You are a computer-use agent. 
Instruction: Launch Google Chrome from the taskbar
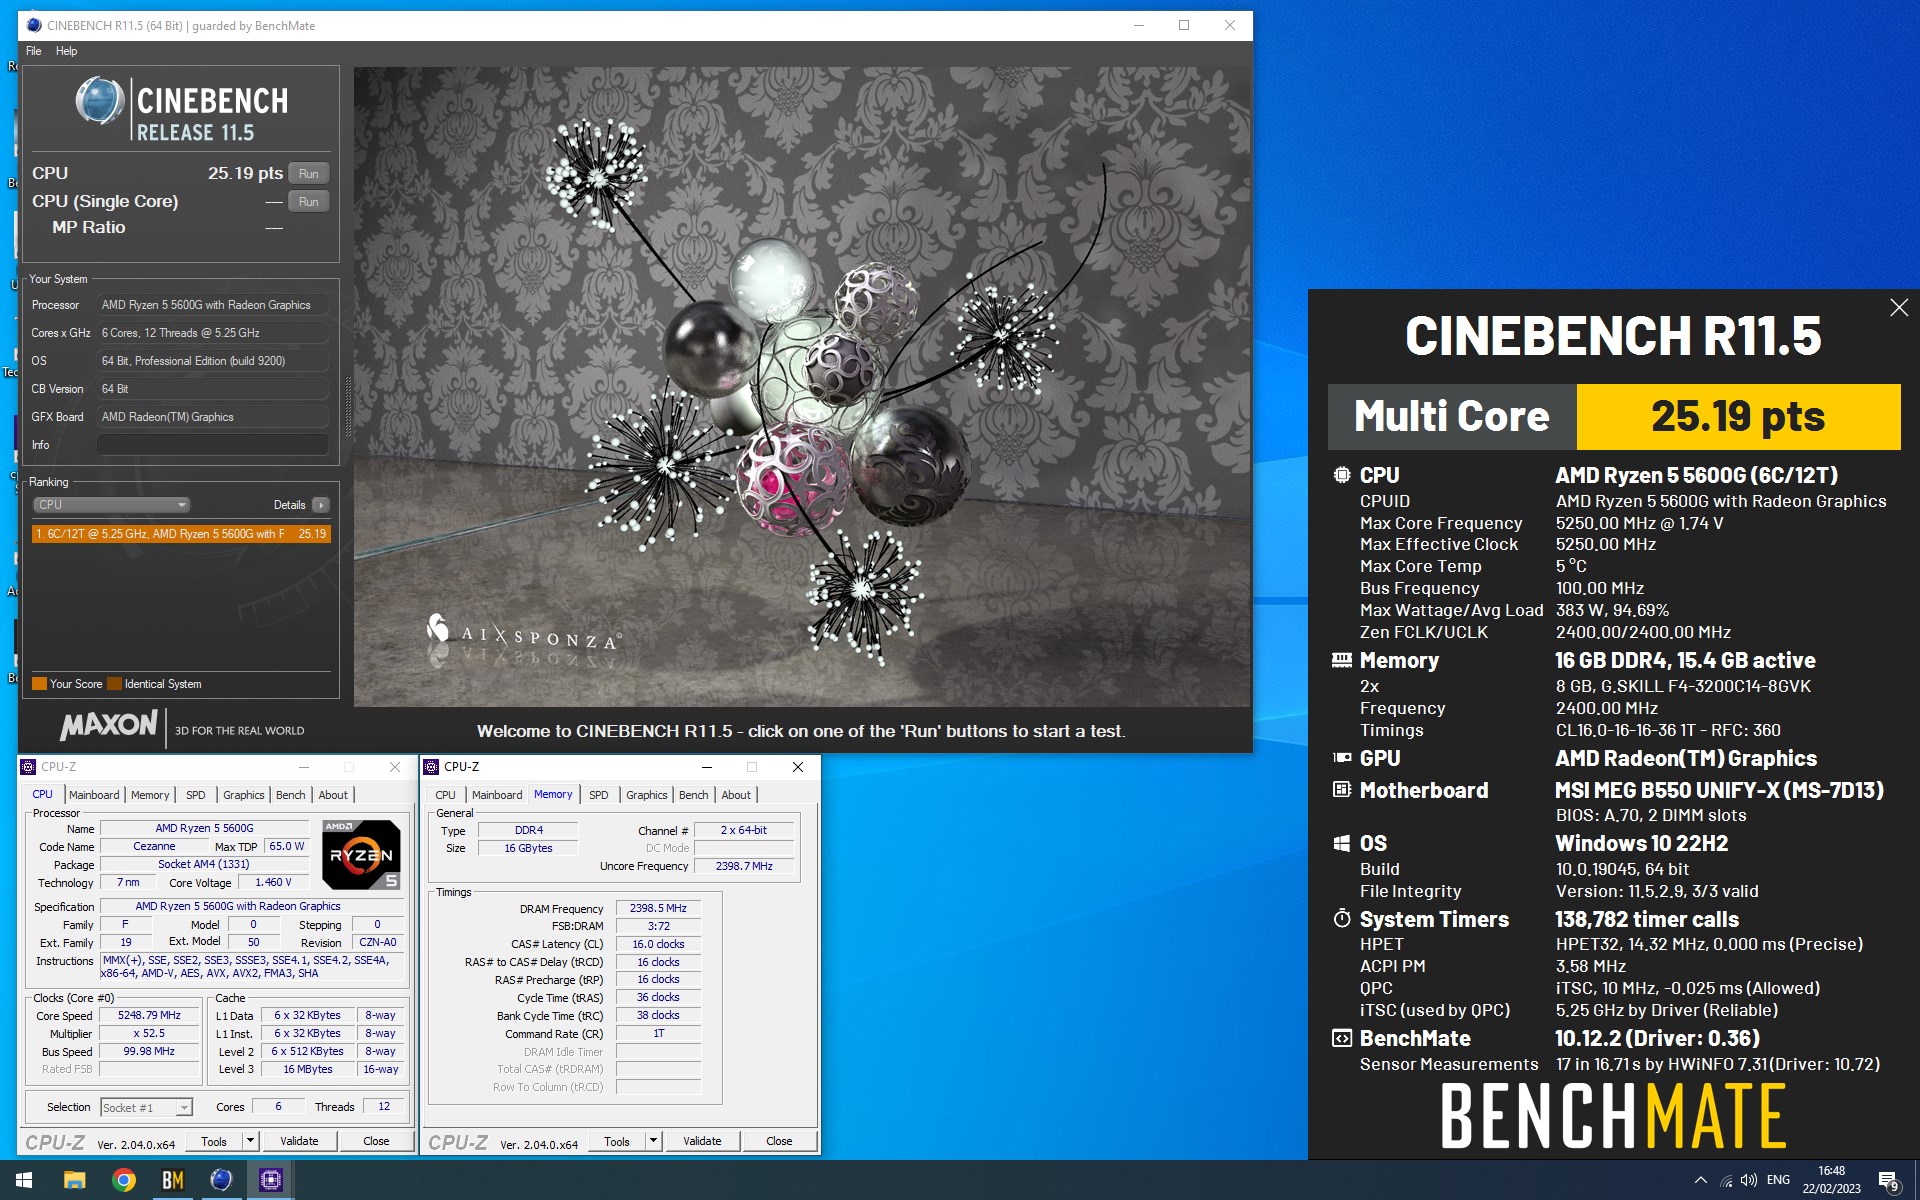point(124,1180)
